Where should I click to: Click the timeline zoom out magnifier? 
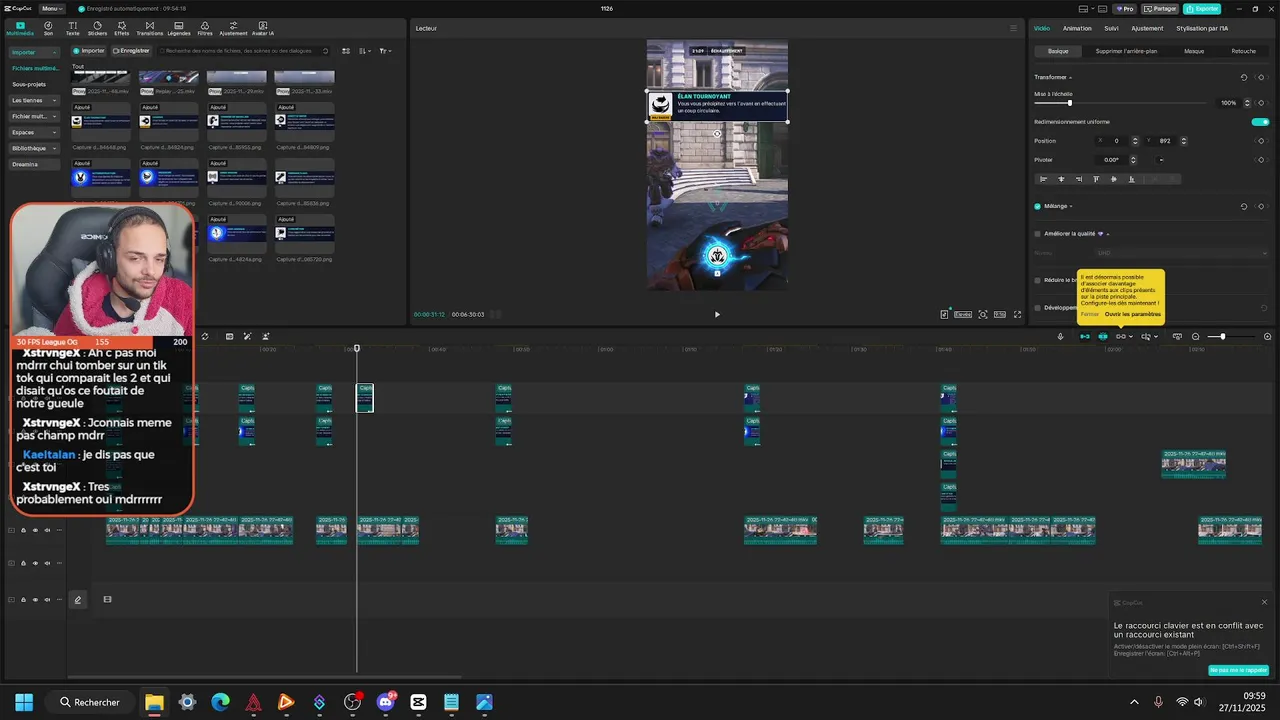pos(1196,336)
